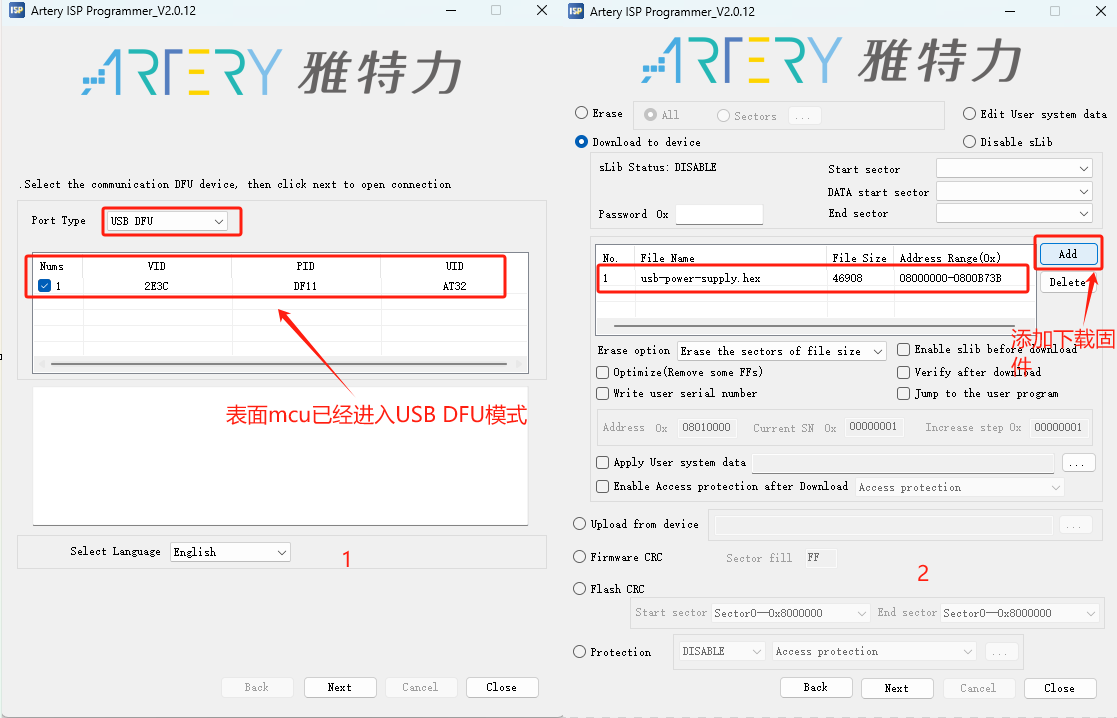
Task: Select the usb-power-supply.hex file row
Action: click(814, 278)
